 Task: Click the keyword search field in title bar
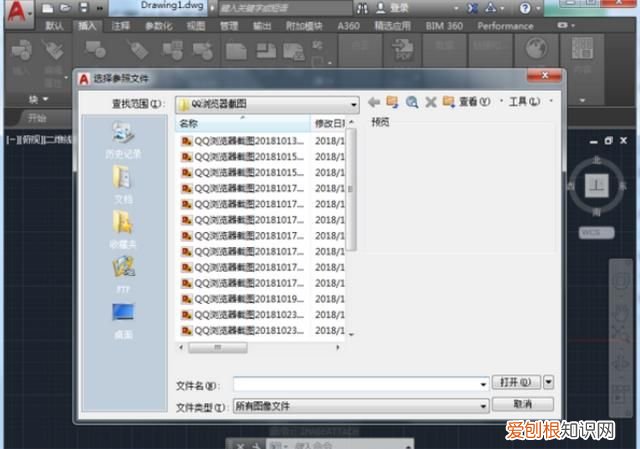tap(286, 8)
